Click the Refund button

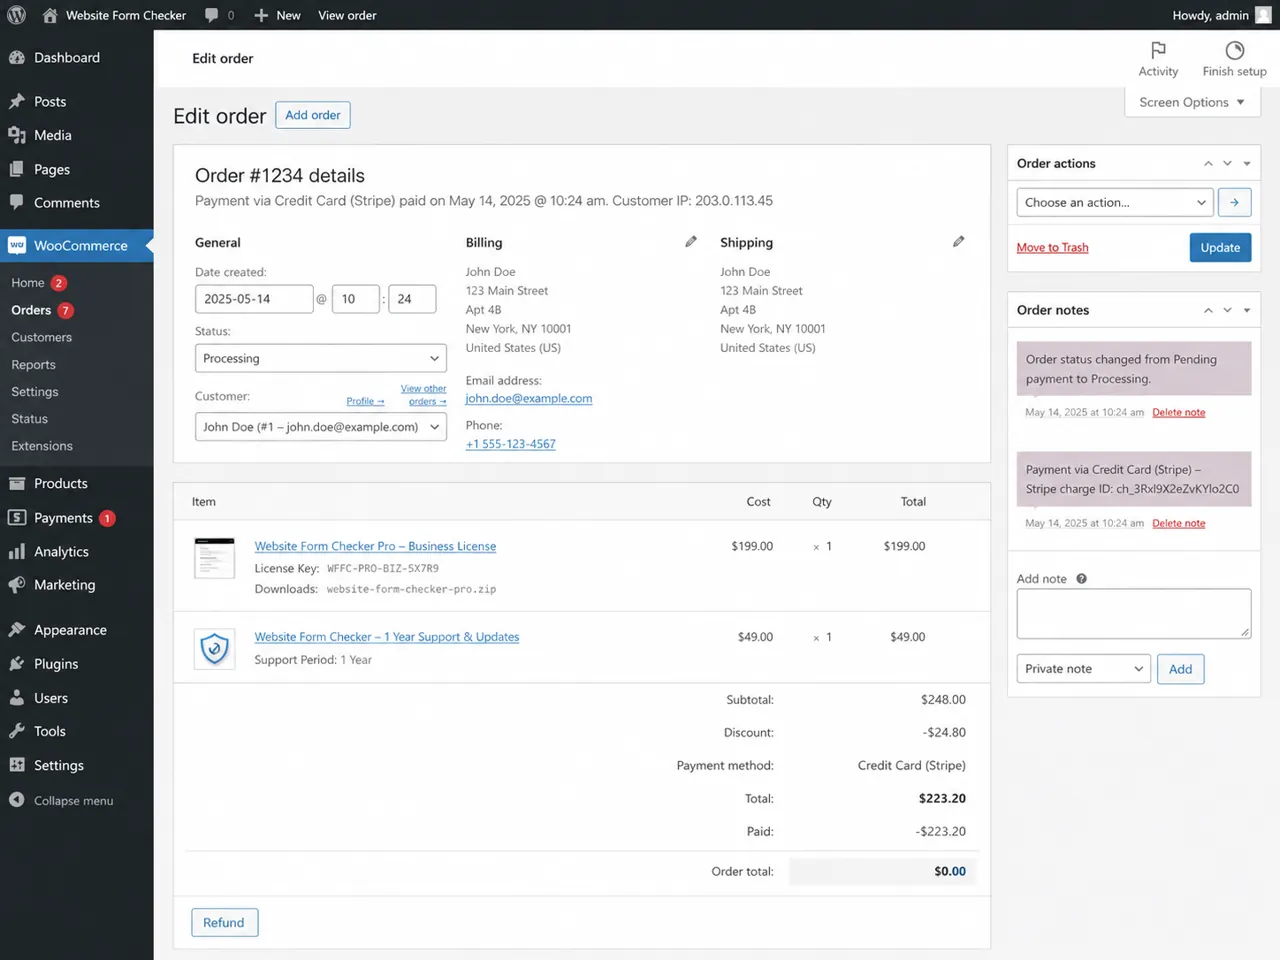[x=224, y=922]
